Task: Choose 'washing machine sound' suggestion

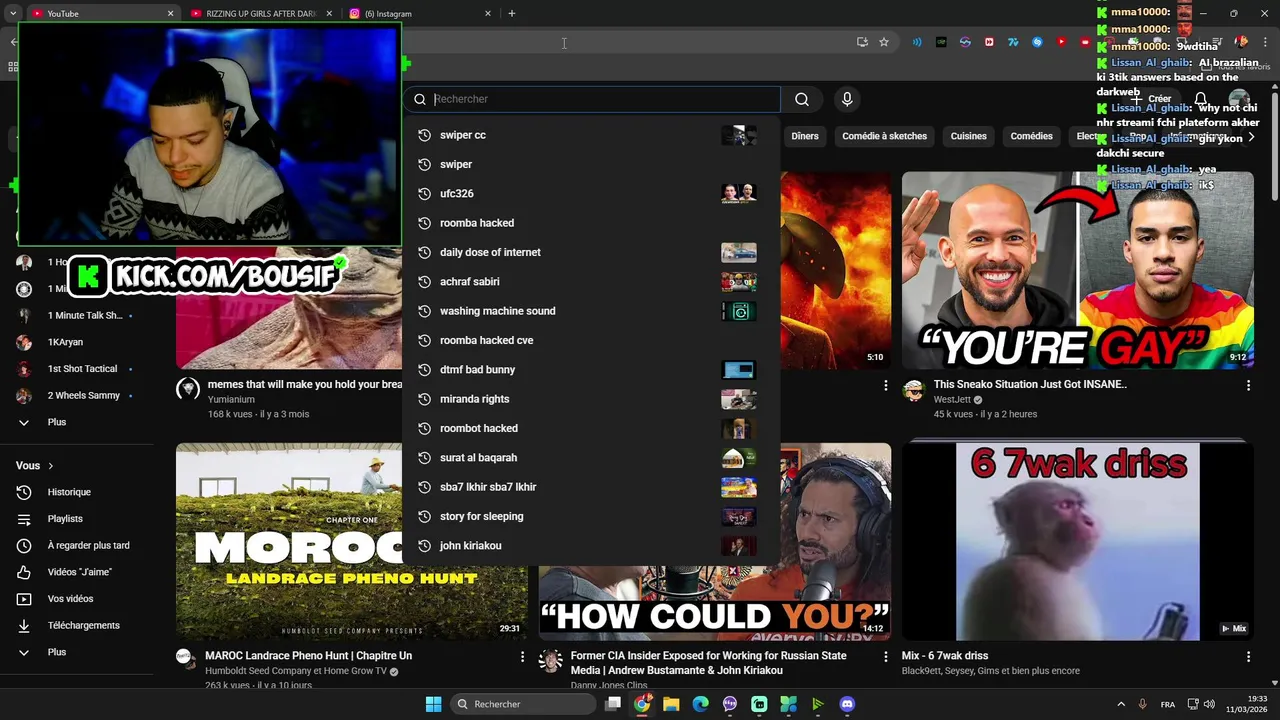Action: tap(592, 311)
